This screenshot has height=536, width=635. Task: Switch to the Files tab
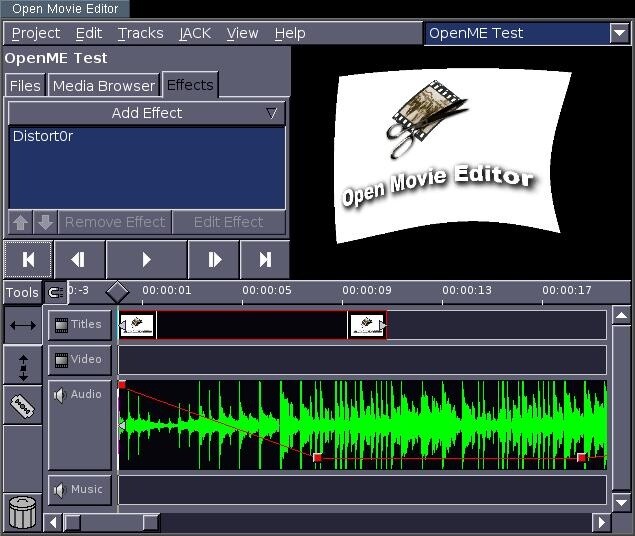click(x=25, y=86)
